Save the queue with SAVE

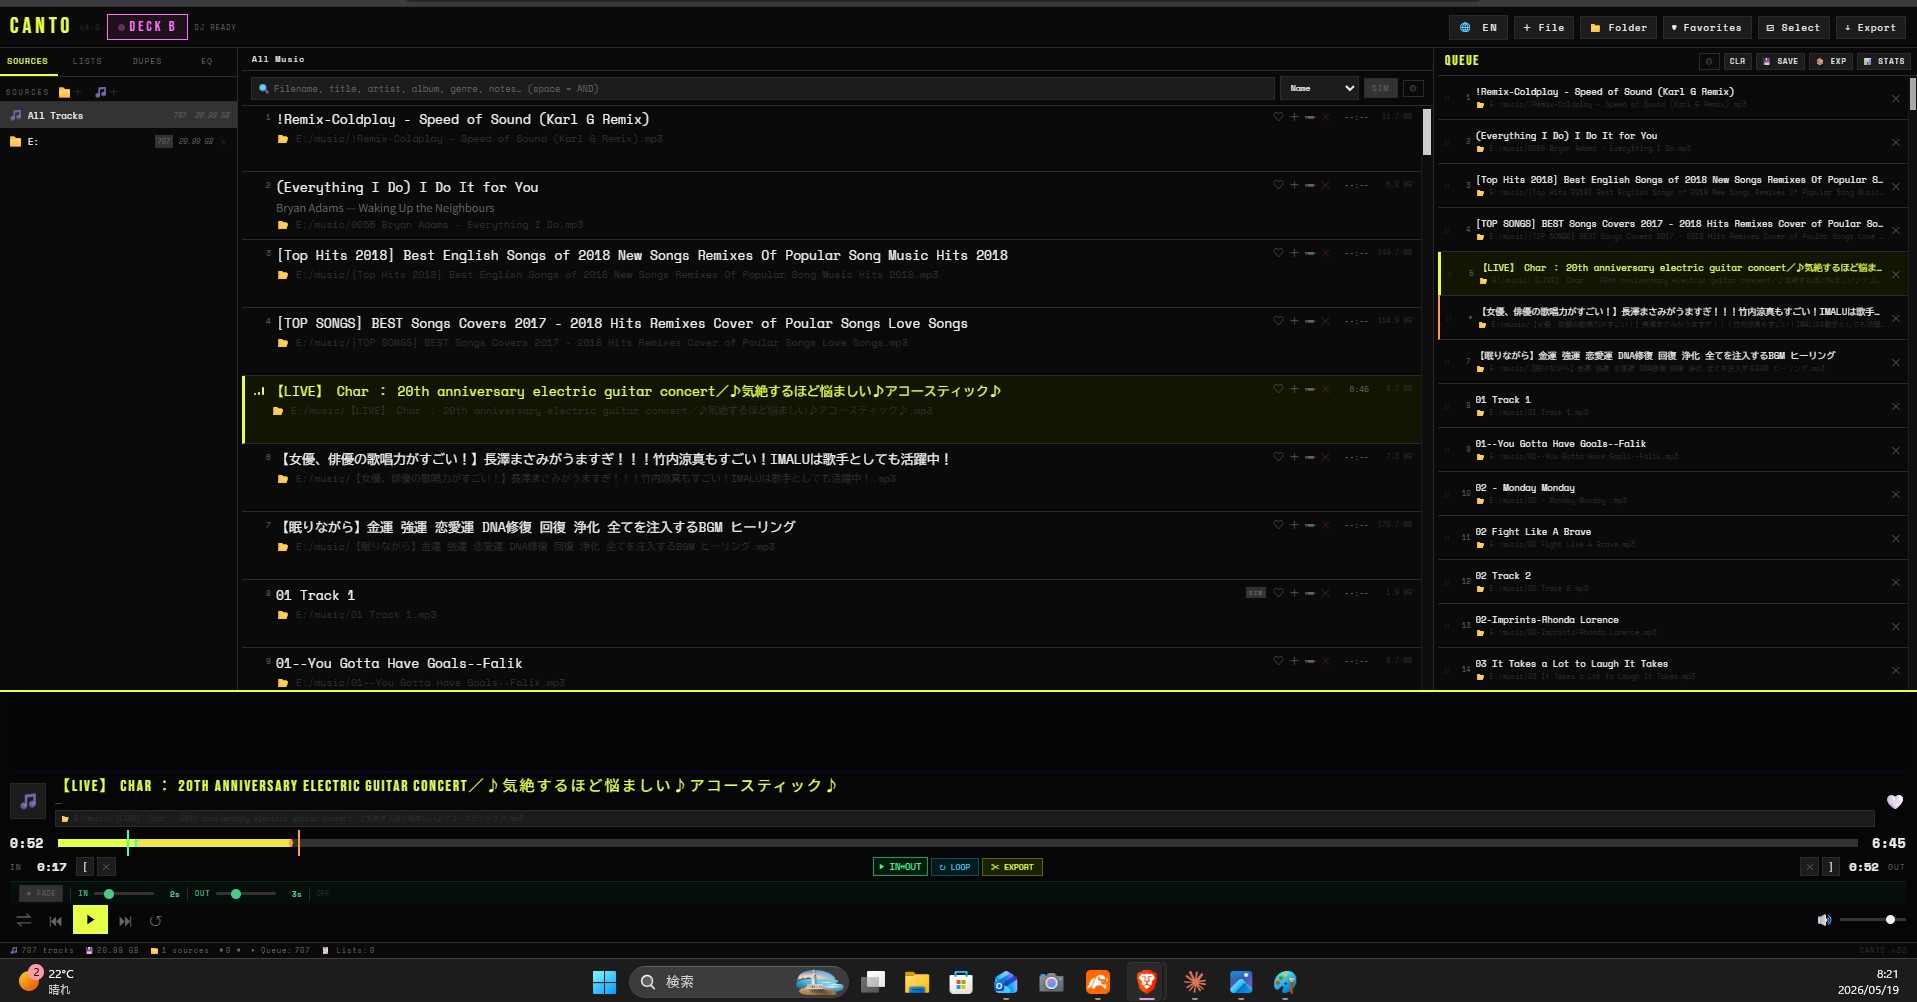click(1780, 61)
